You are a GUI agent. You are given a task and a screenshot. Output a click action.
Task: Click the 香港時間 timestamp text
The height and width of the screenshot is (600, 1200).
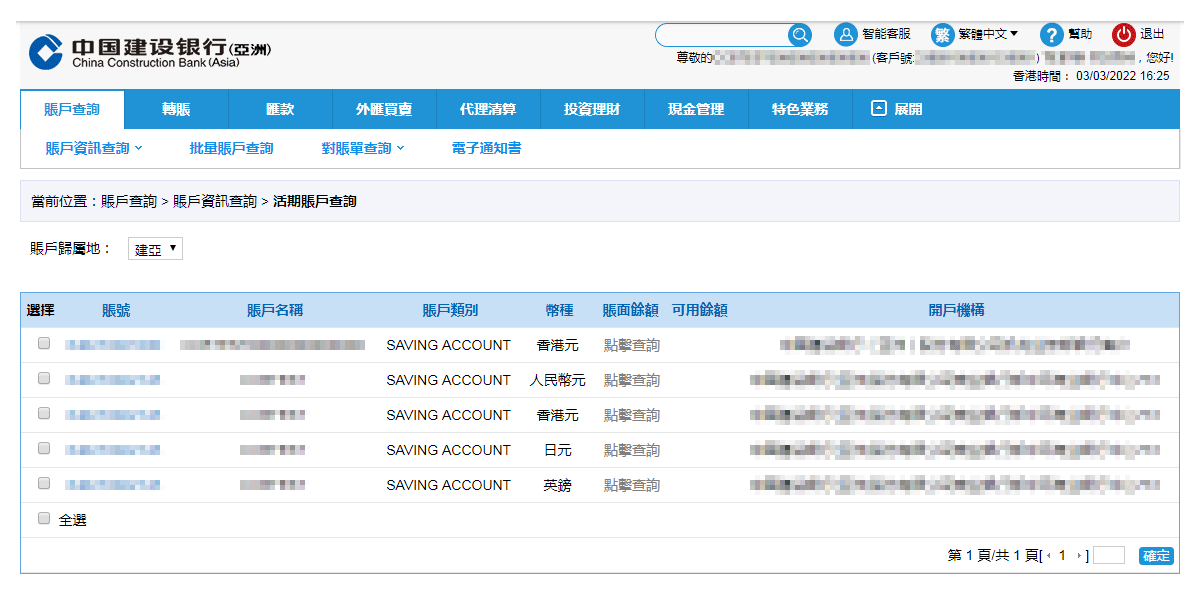tap(1091, 75)
